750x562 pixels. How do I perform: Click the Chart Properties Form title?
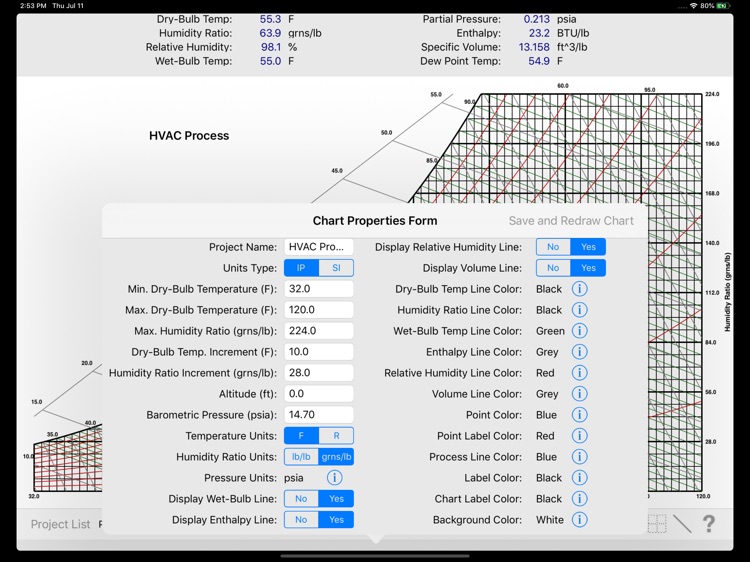tap(375, 220)
